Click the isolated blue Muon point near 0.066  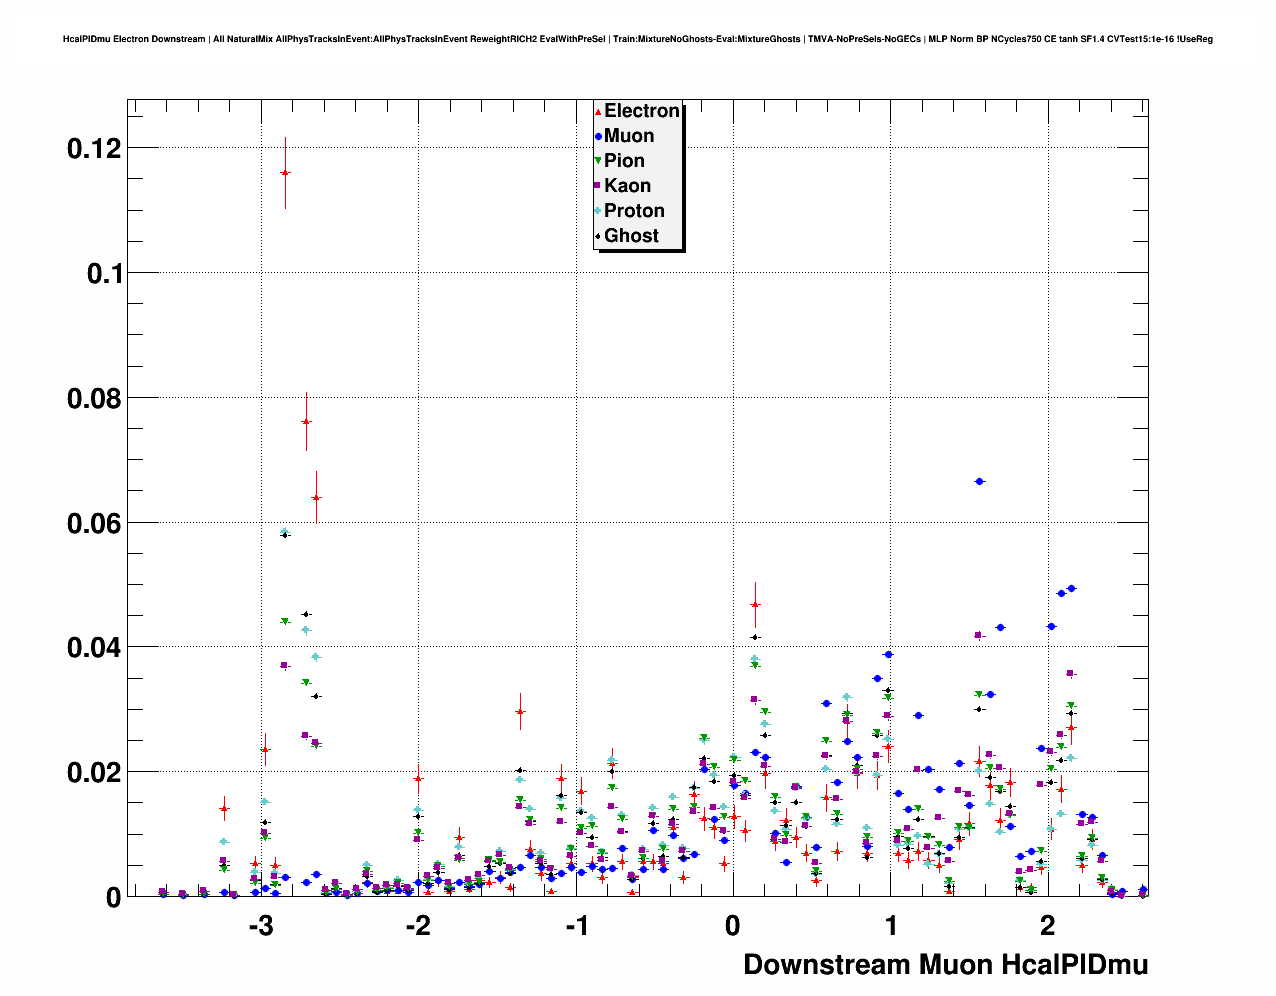click(x=979, y=481)
